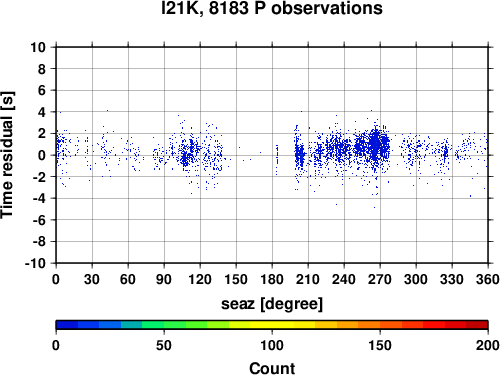The image size is (500, 375).
Task: Click the green segment near colorbar value 50
Action: (x=164, y=325)
